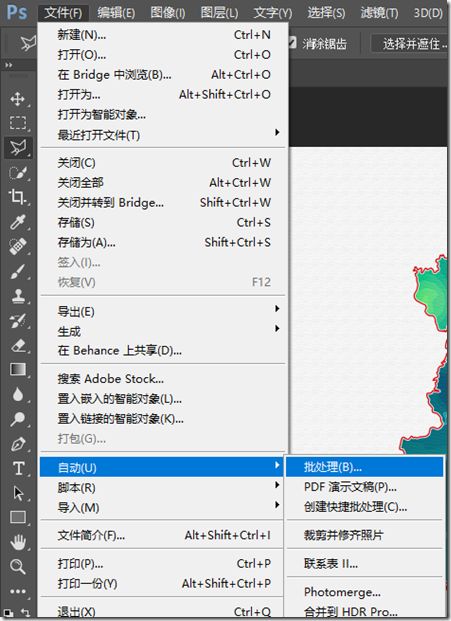
Task: Choose 新建(N)... from File menu
Action: [x=162, y=35]
